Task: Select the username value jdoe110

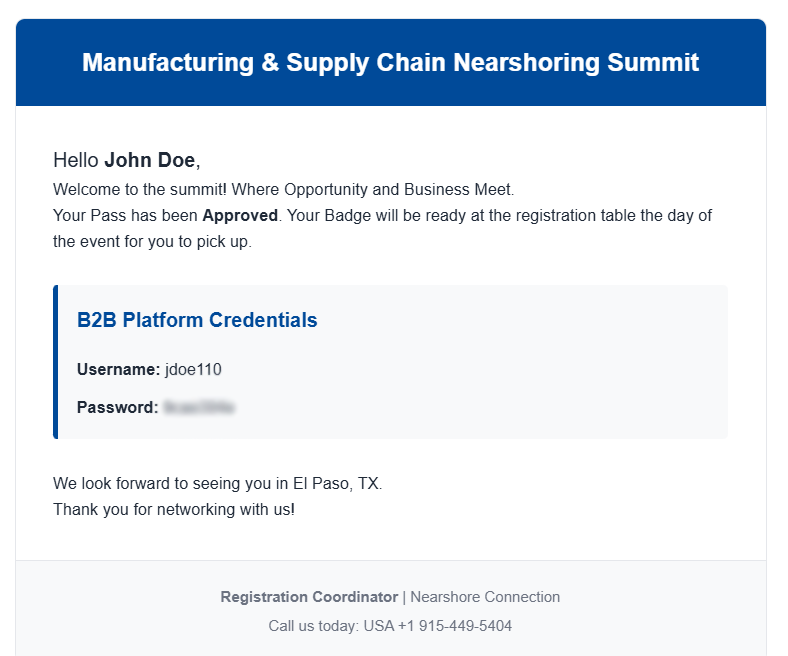Action: pos(193,369)
